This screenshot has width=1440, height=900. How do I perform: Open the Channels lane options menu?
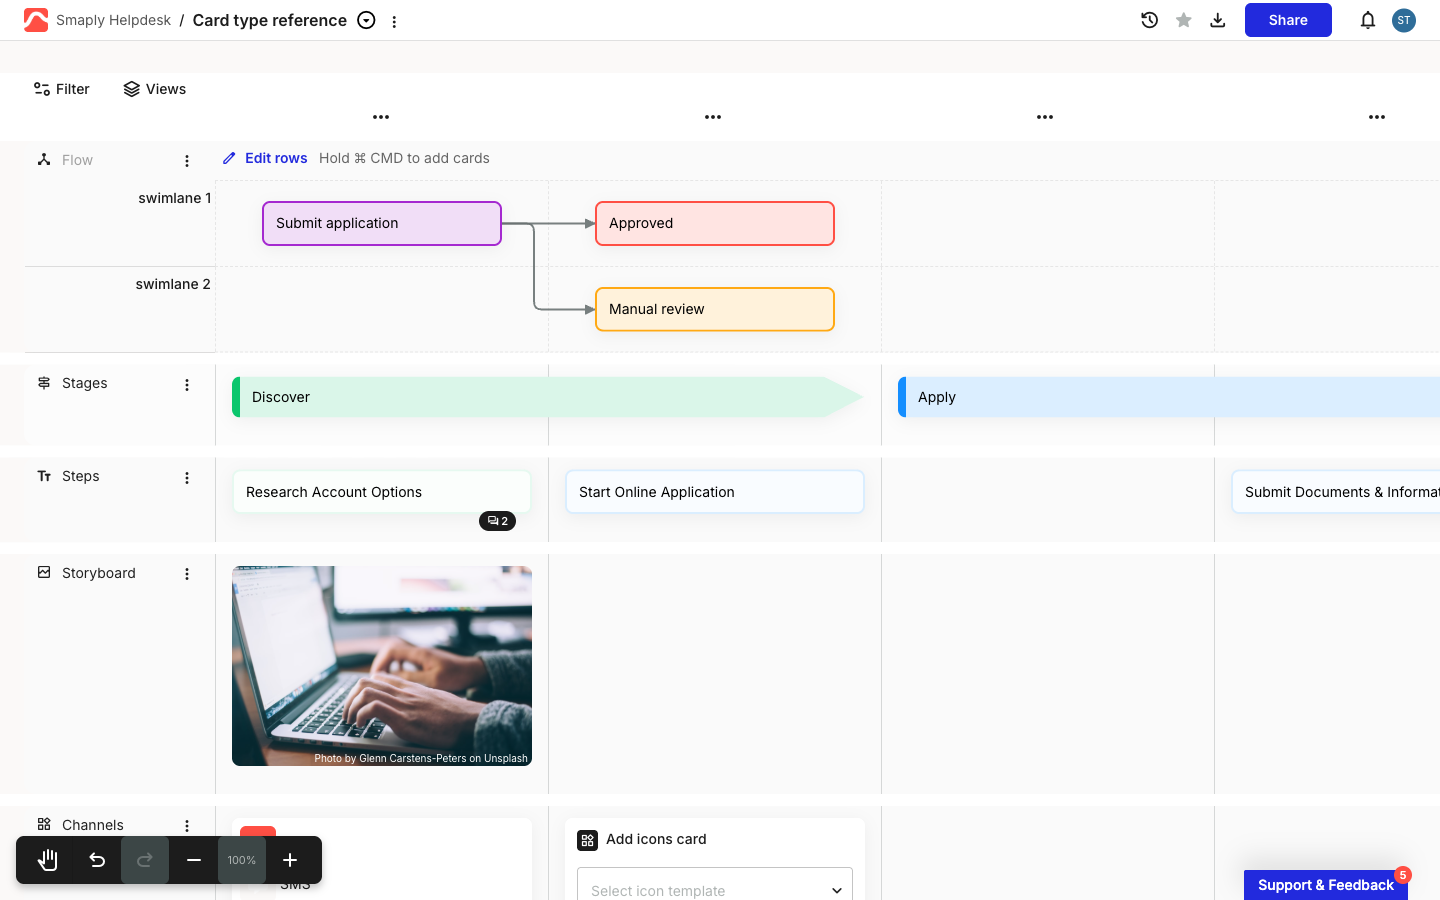coord(187,826)
